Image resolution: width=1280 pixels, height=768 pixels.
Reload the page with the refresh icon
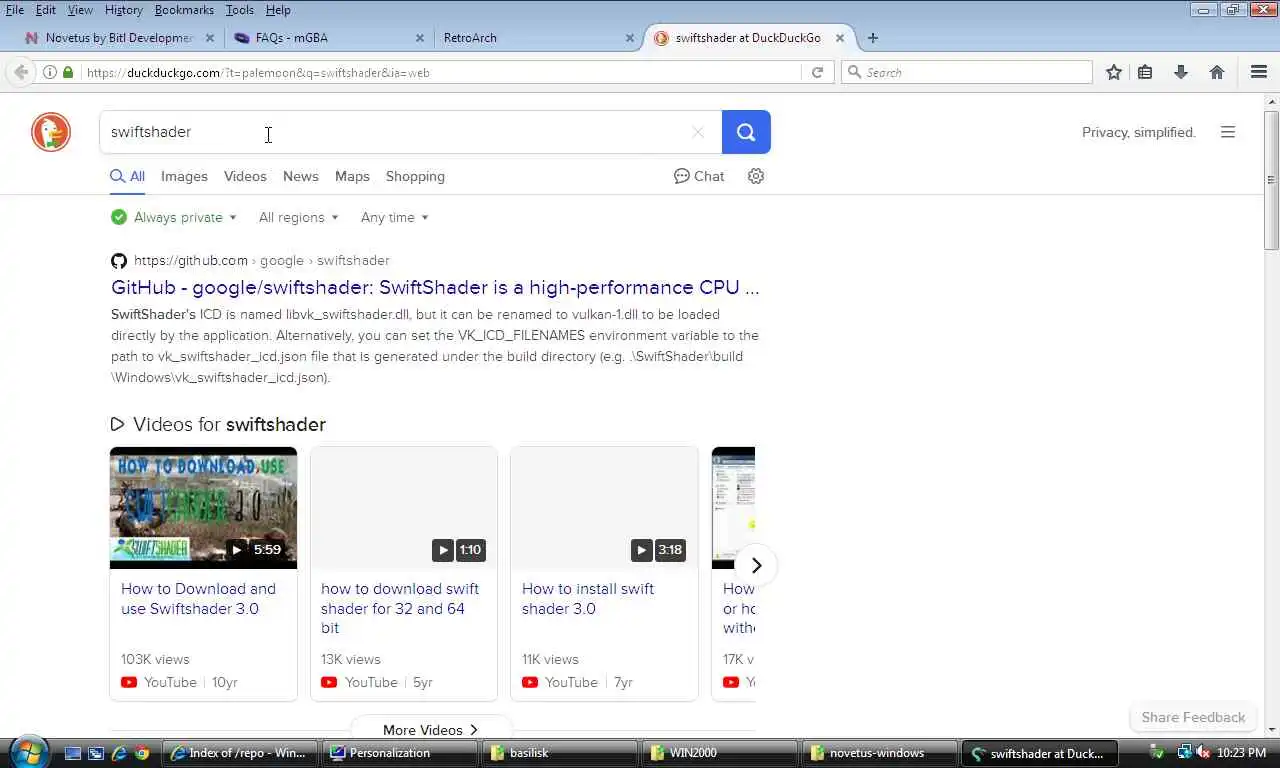(817, 72)
